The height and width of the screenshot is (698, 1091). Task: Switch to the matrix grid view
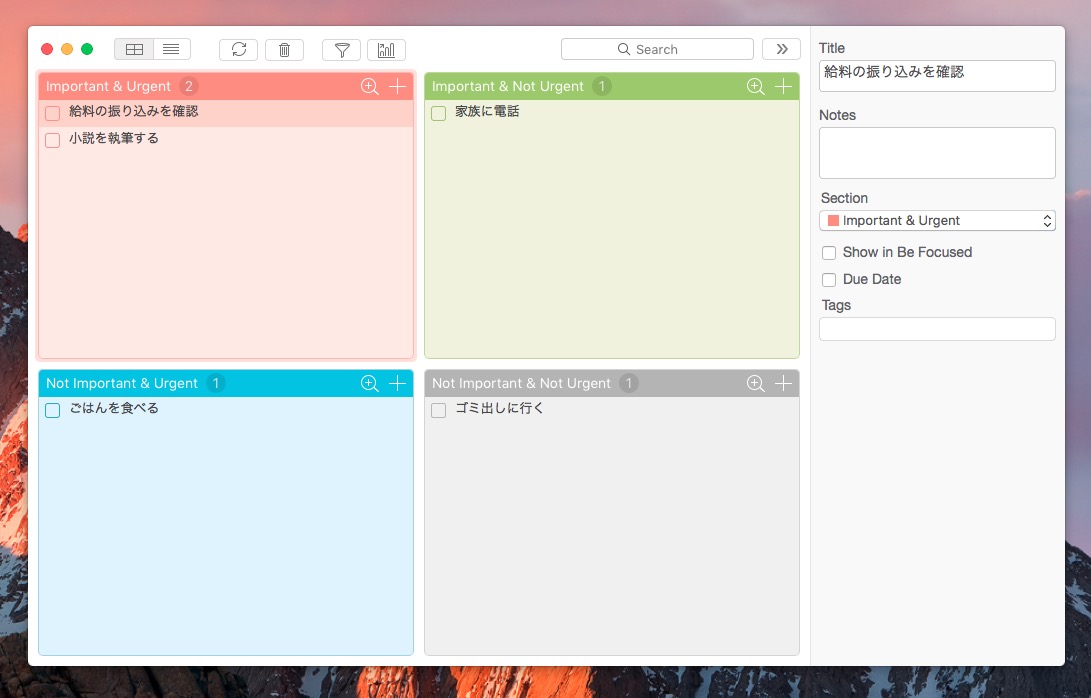[x=134, y=49]
